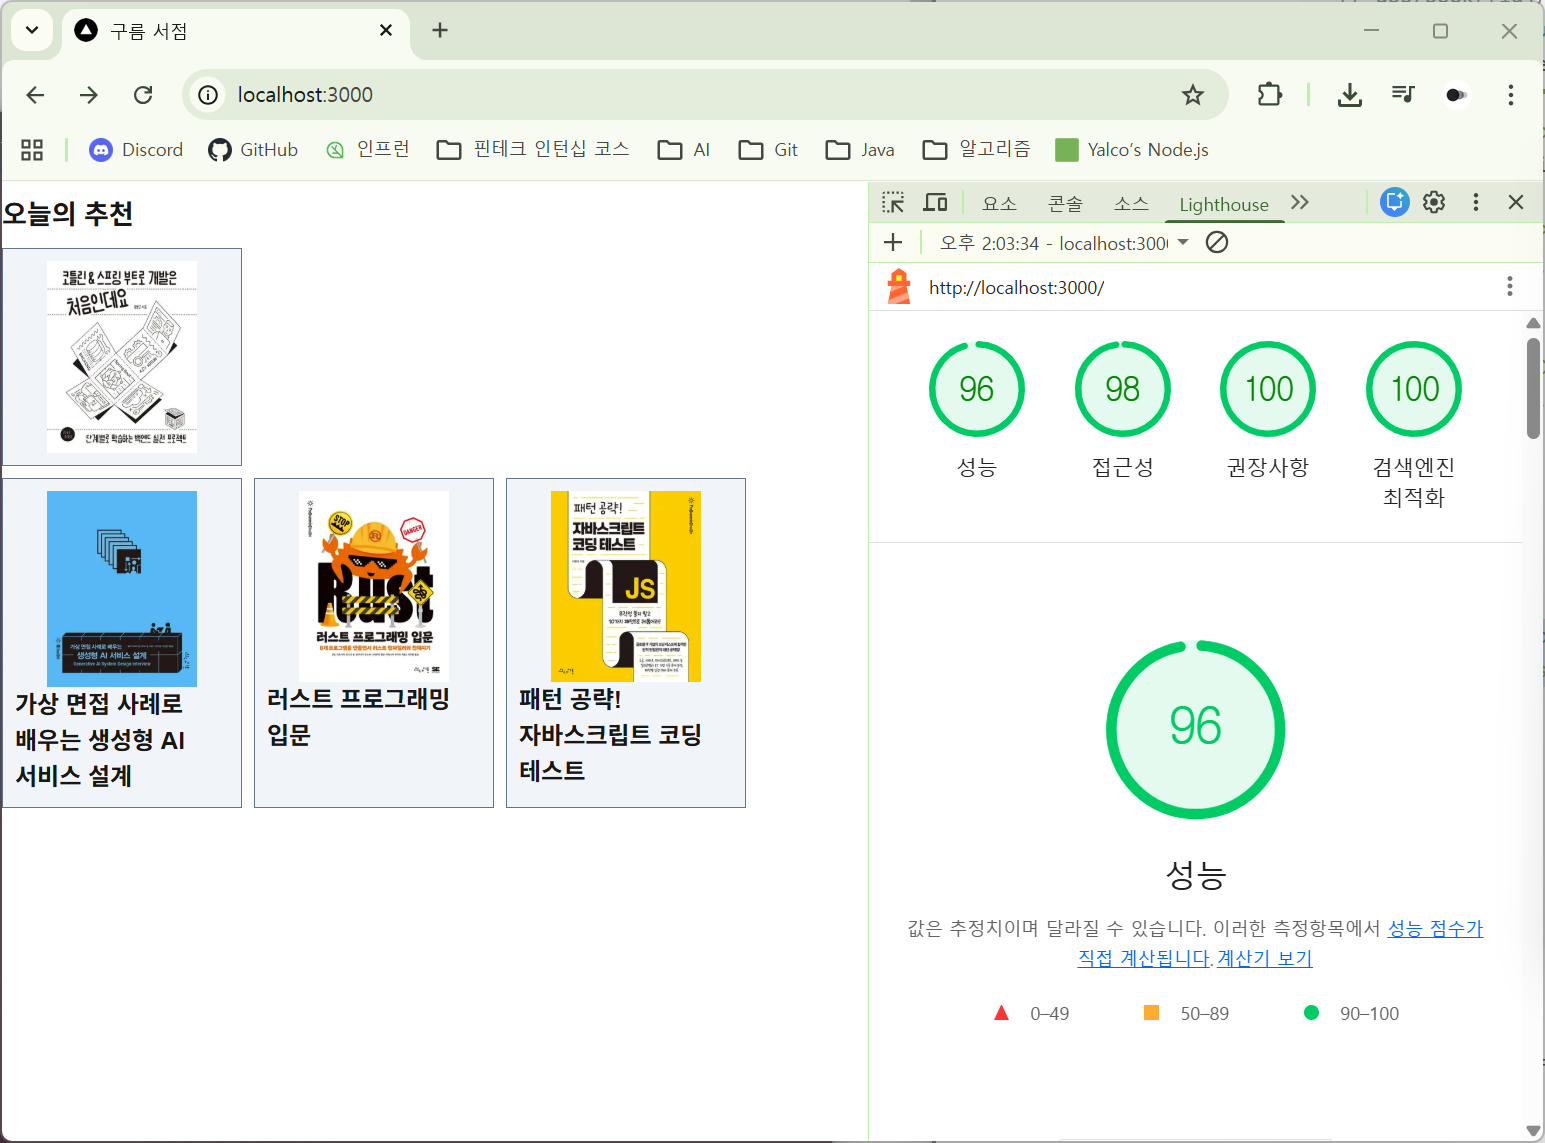Open the downloads icon in toolbar
Viewport: 1545px width, 1143px height.
point(1349,95)
